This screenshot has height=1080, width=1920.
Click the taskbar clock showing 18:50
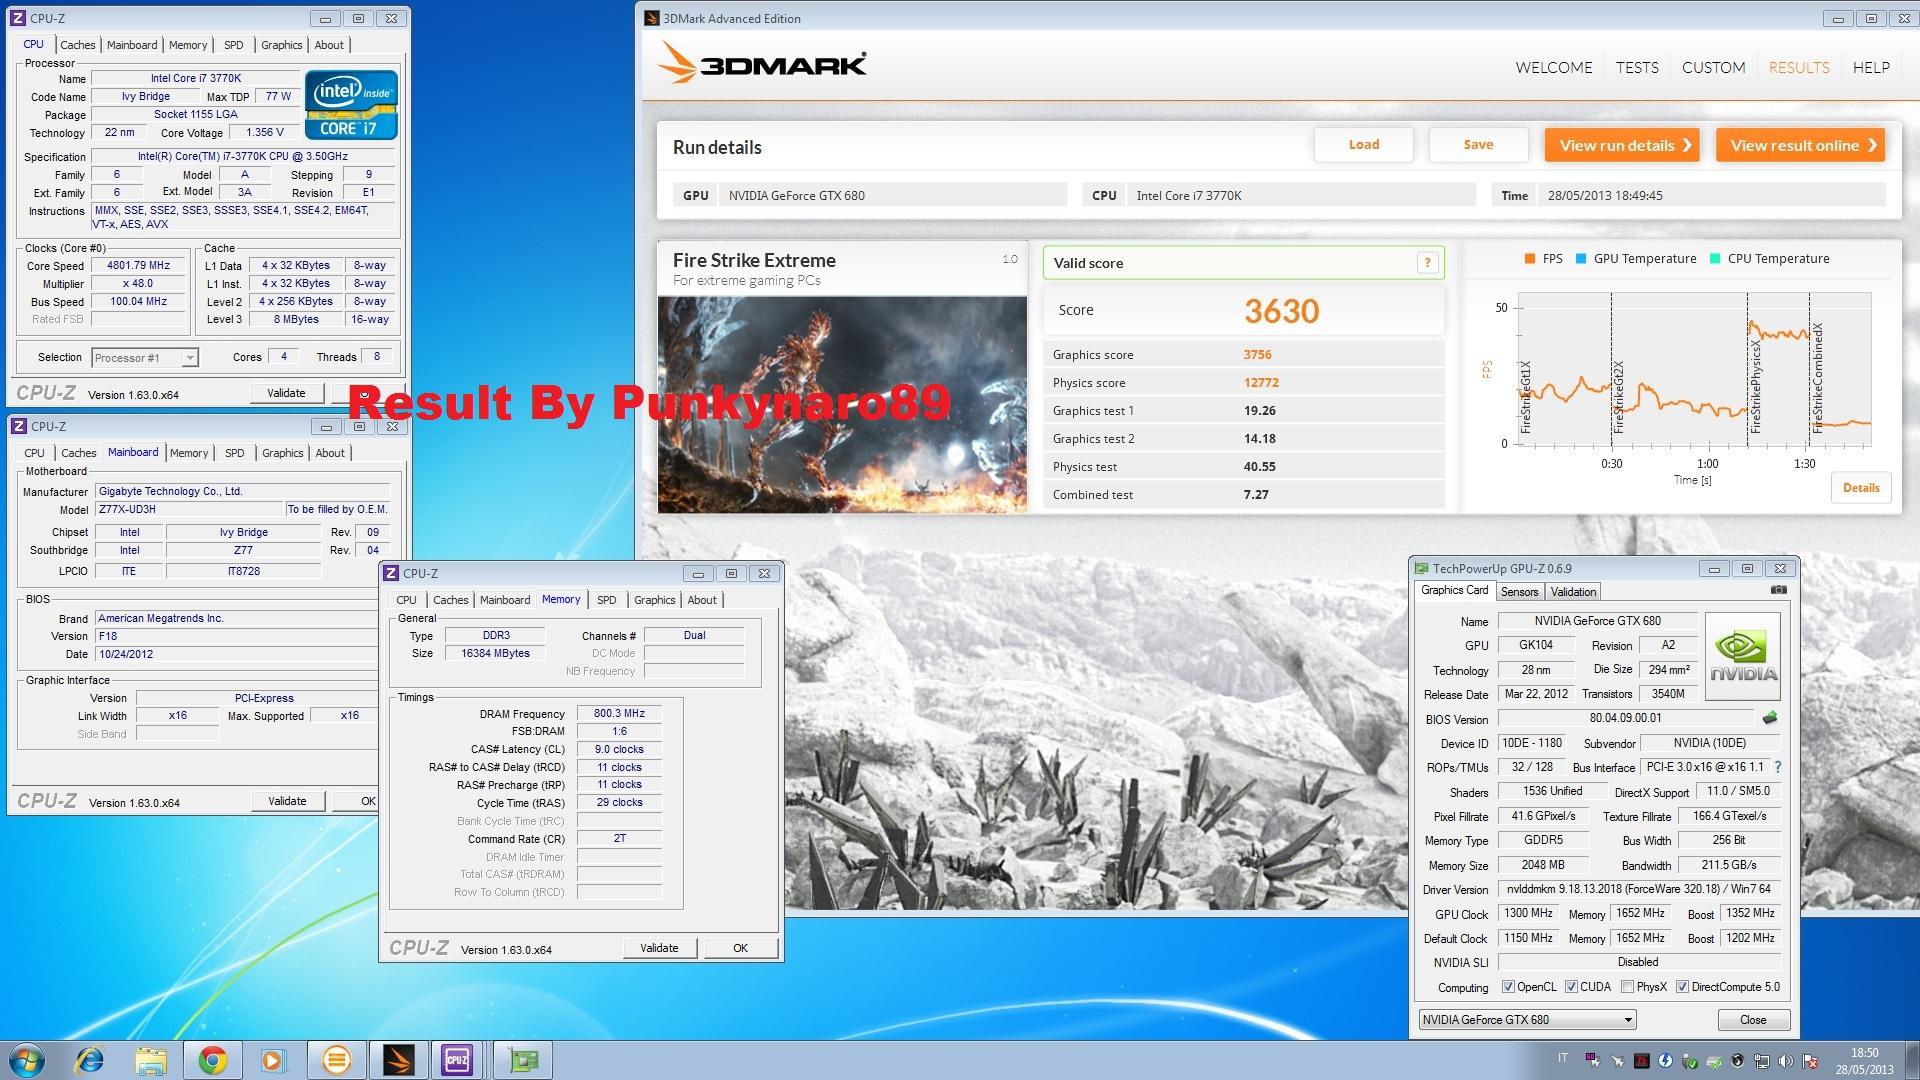[x=1864, y=1060]
